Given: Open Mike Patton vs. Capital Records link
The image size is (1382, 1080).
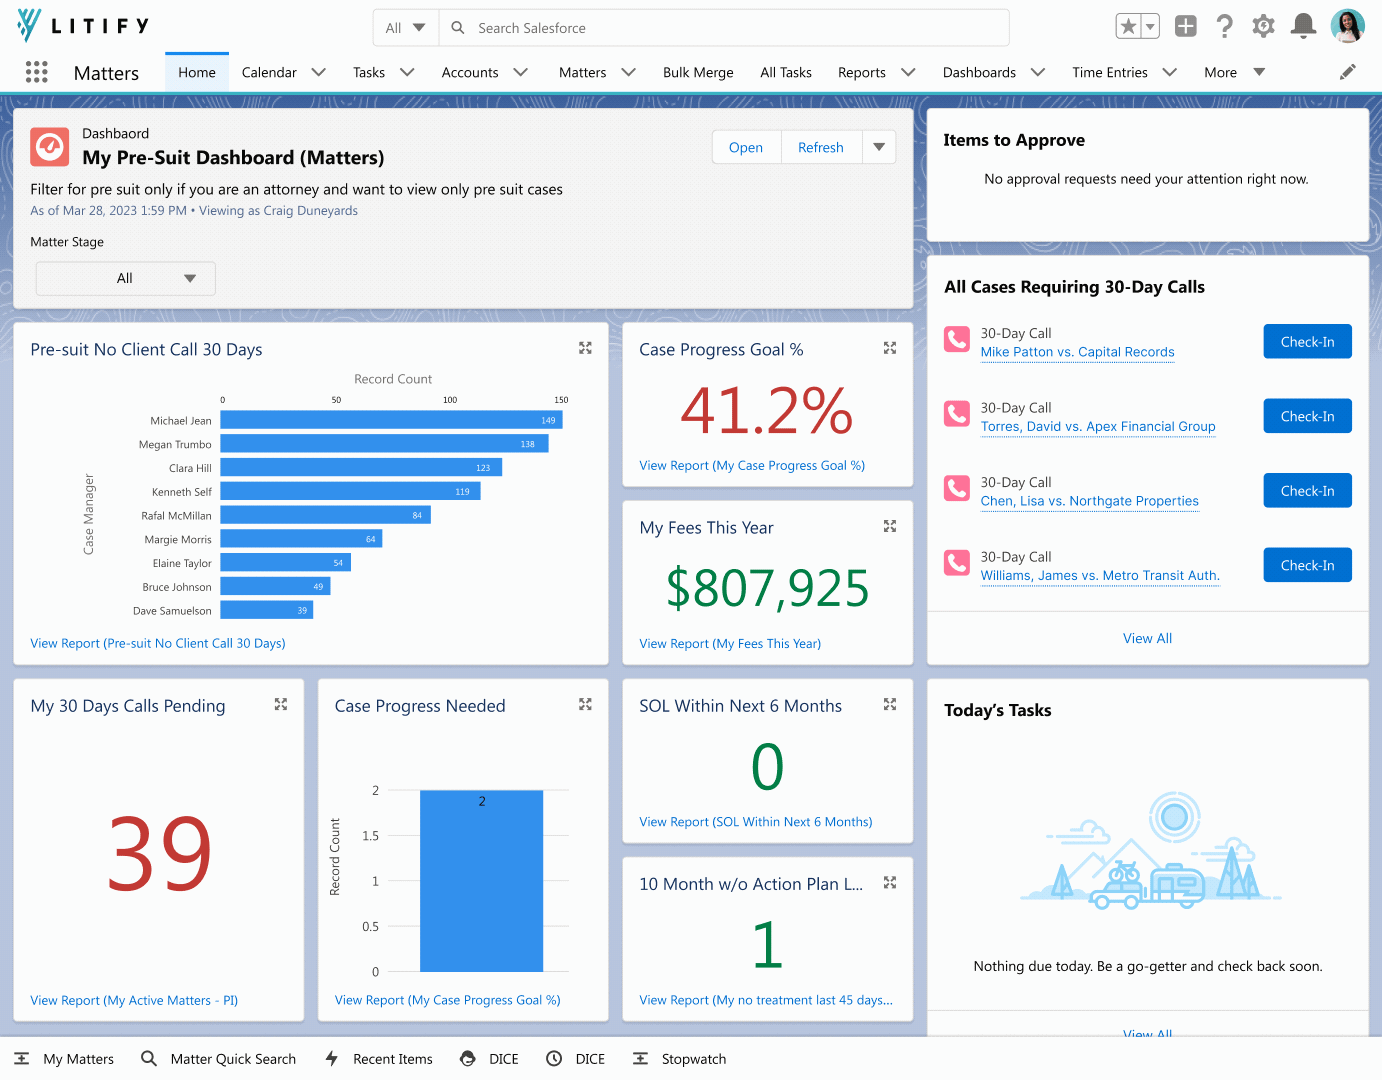Looking at the screenshot, I should (x=1077, y=352).
